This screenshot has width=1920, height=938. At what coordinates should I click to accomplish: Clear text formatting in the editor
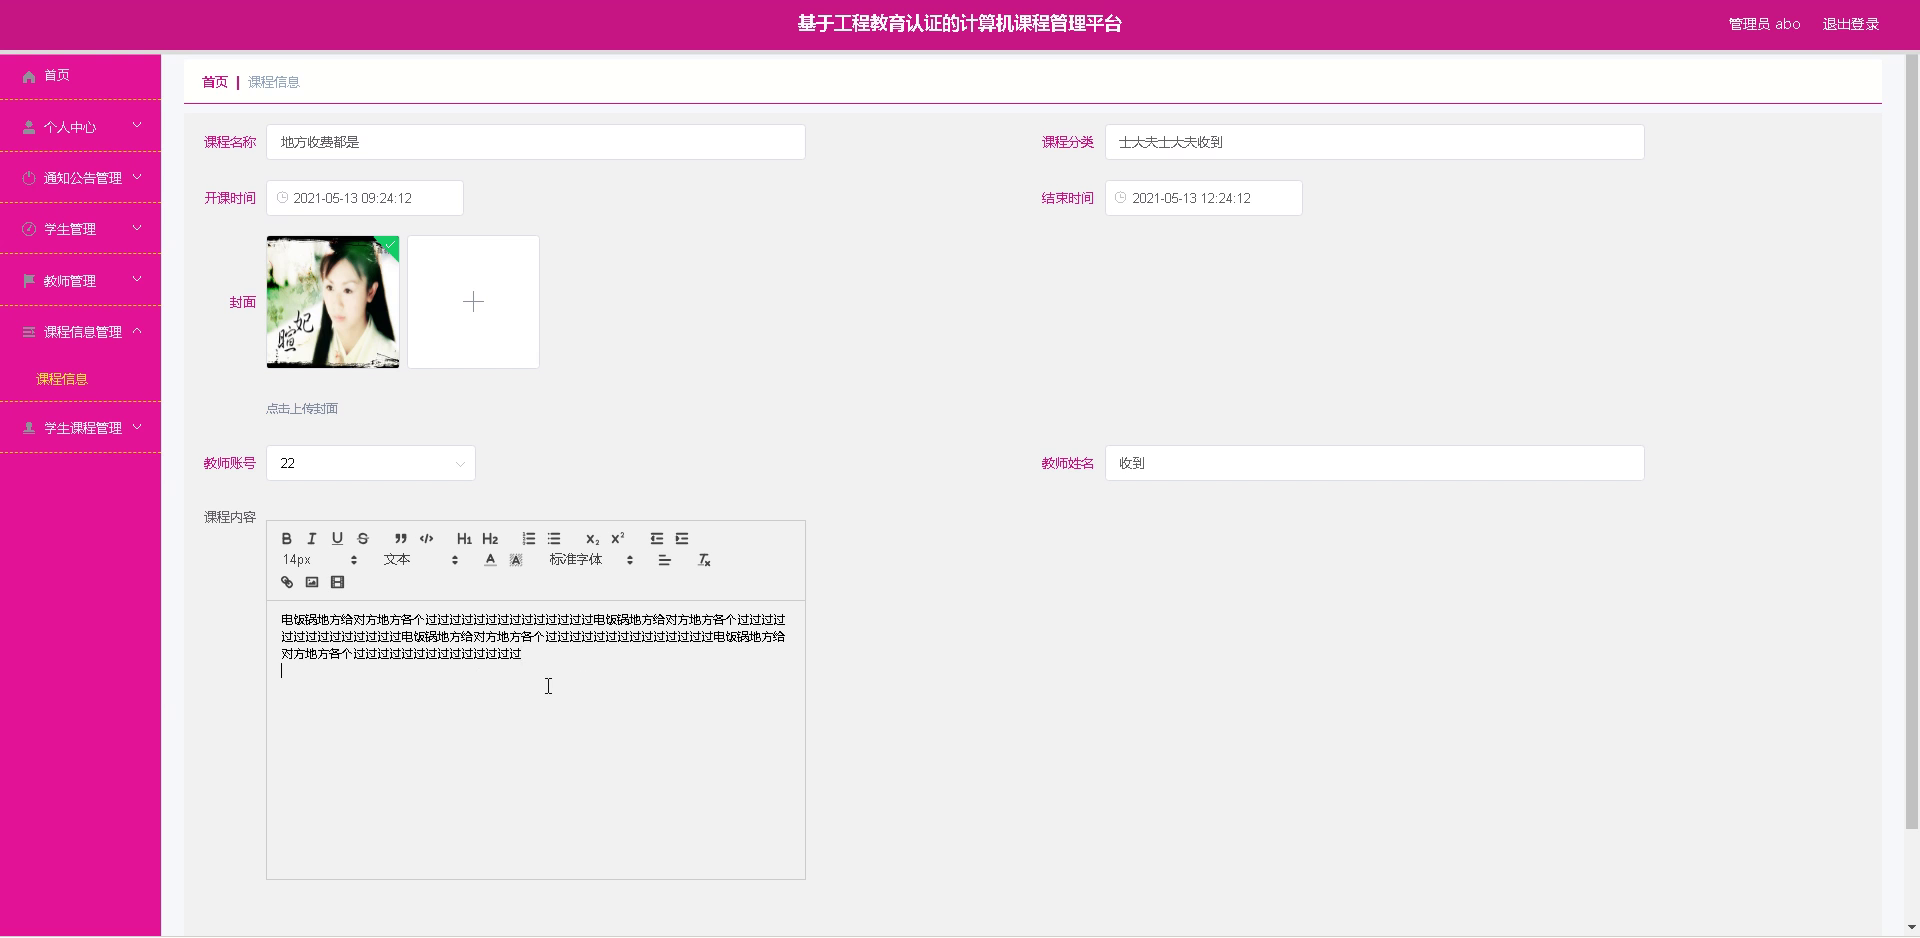pos(704,560)
